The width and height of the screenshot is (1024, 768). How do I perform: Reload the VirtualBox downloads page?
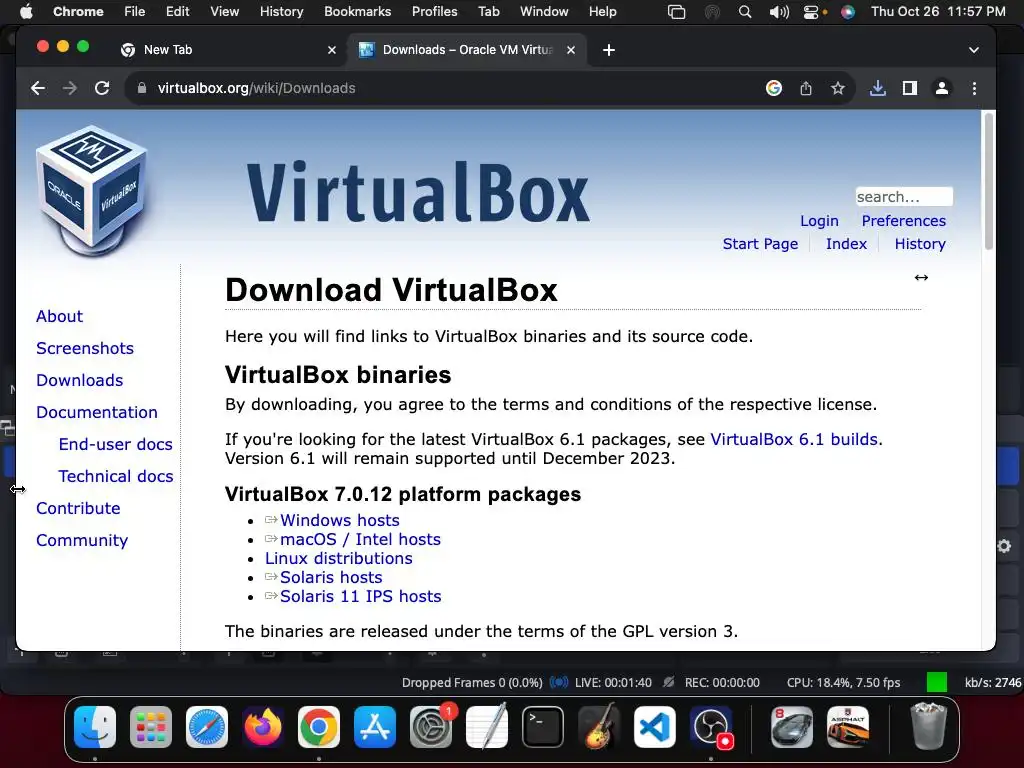102,88
